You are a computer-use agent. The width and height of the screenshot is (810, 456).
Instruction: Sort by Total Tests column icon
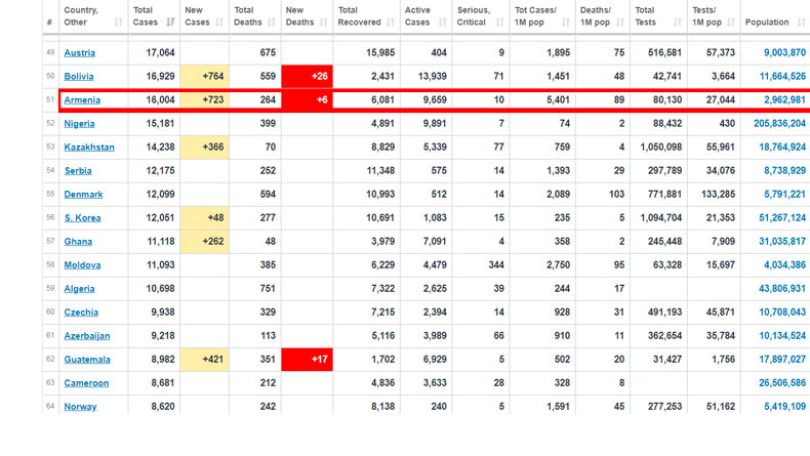pos(678,22)
